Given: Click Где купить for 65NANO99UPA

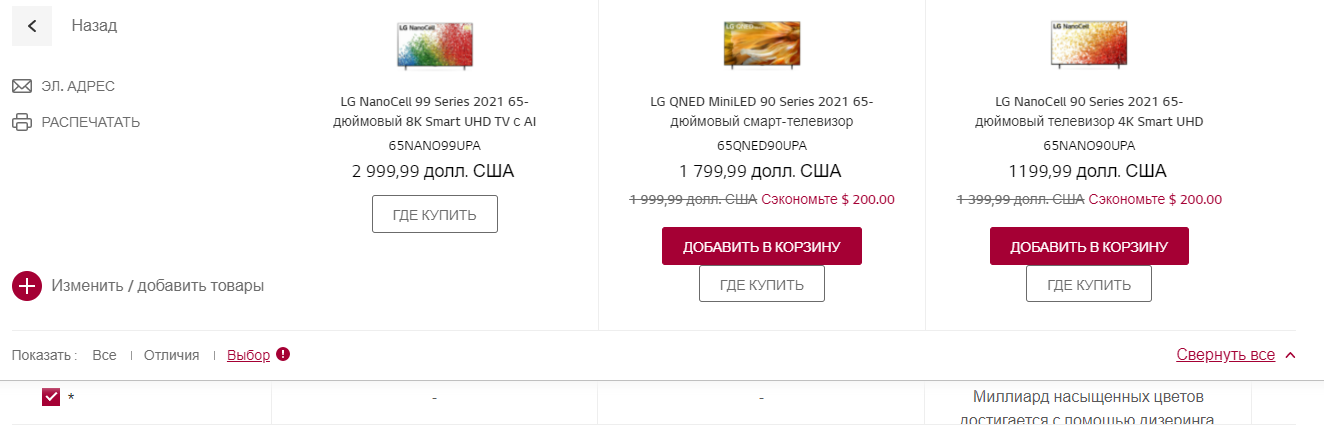Looking at the screenshot, I should tap(434, 215).
